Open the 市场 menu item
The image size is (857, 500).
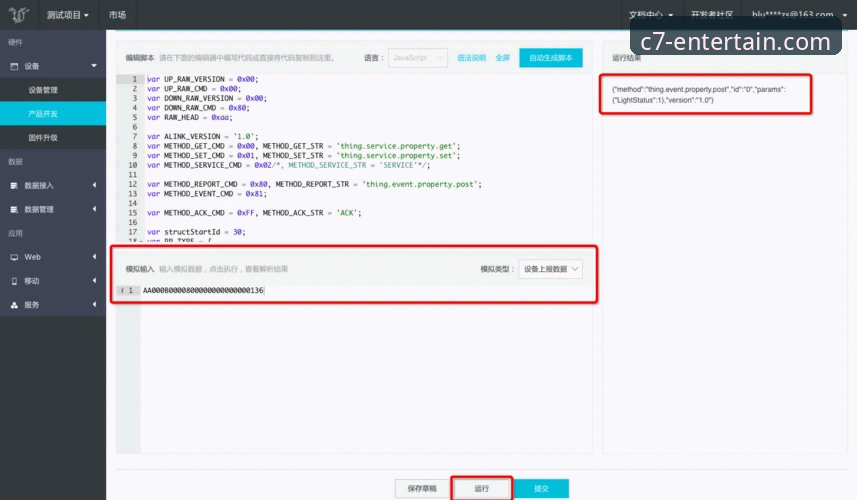tap(117, 15)
